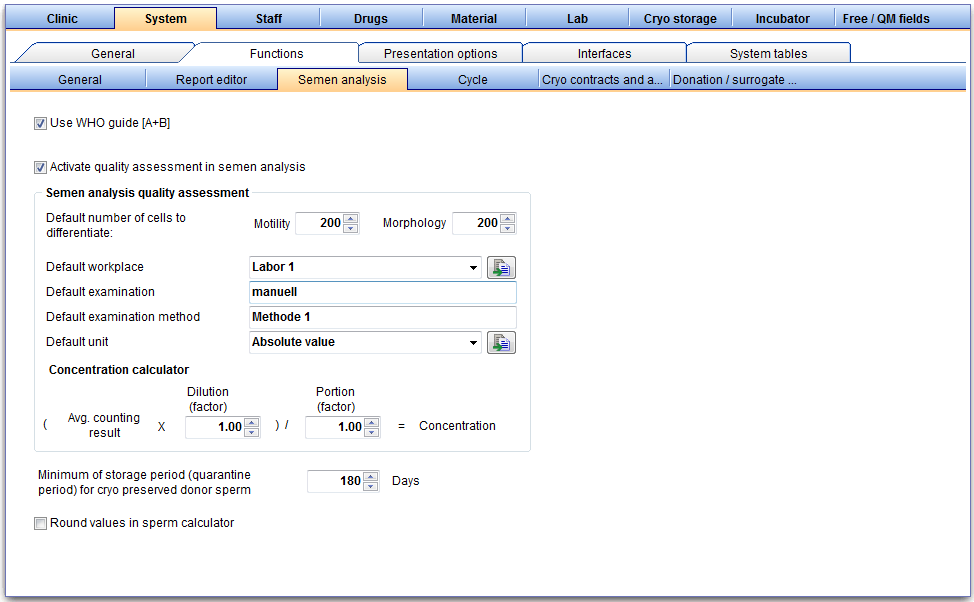Viewport: 974px width, 602px height.
Task: Enable Round values in sperm calculator
Action: (40, 524)
